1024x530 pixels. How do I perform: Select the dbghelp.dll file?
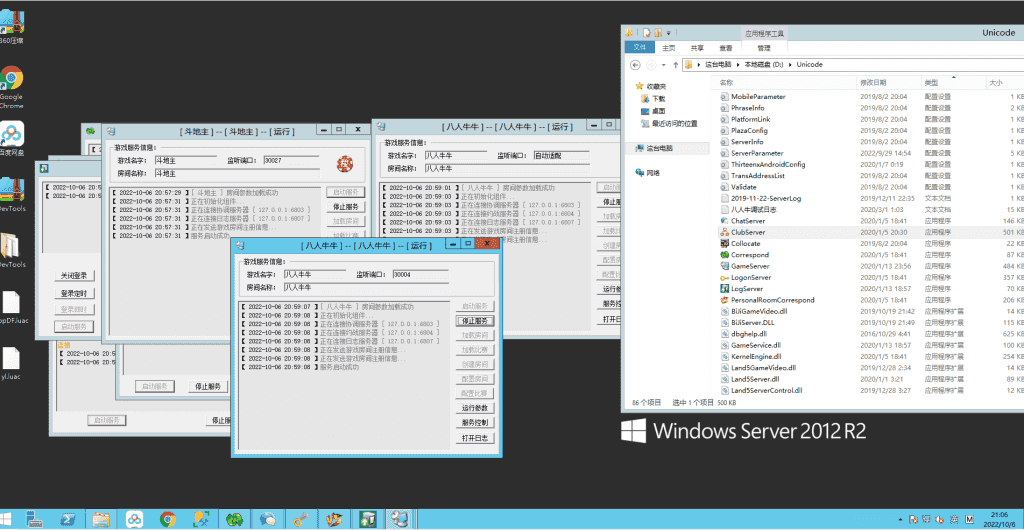pyautogui.click(x=748, y=334)
